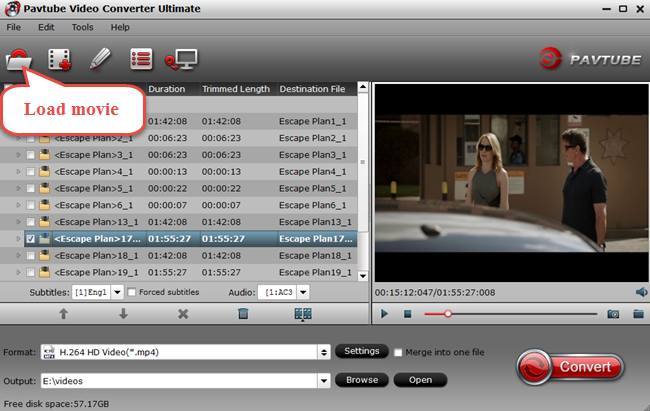Open the Tools menu

click(82, 27)
